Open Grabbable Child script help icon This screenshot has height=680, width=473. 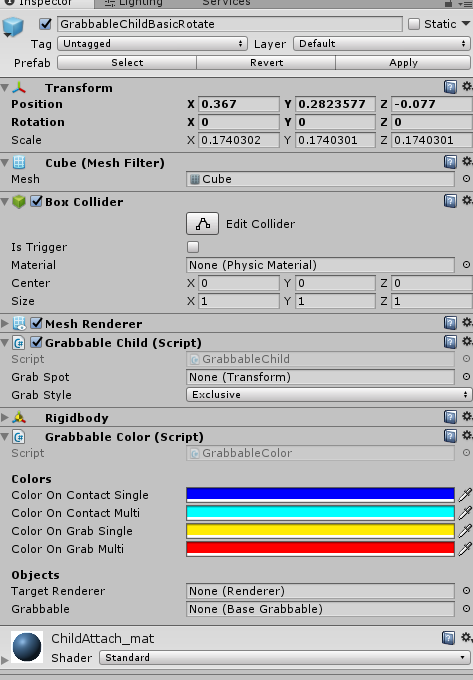[x=450, y=342]
